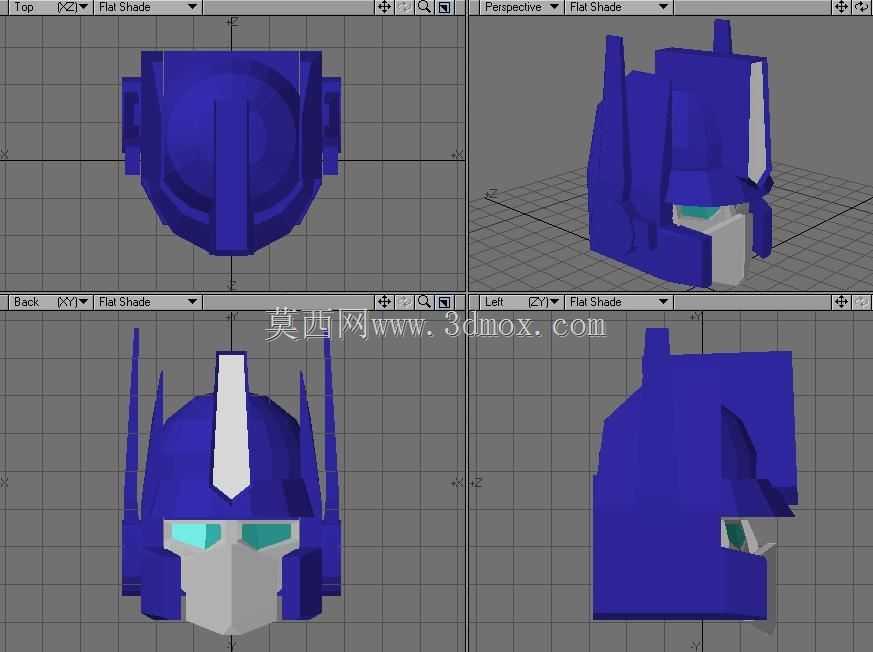Viewport: 873px width, 652px height.
Task: Click the pan (move) icon in Perspective viewport
Action: tap(841, 7)
